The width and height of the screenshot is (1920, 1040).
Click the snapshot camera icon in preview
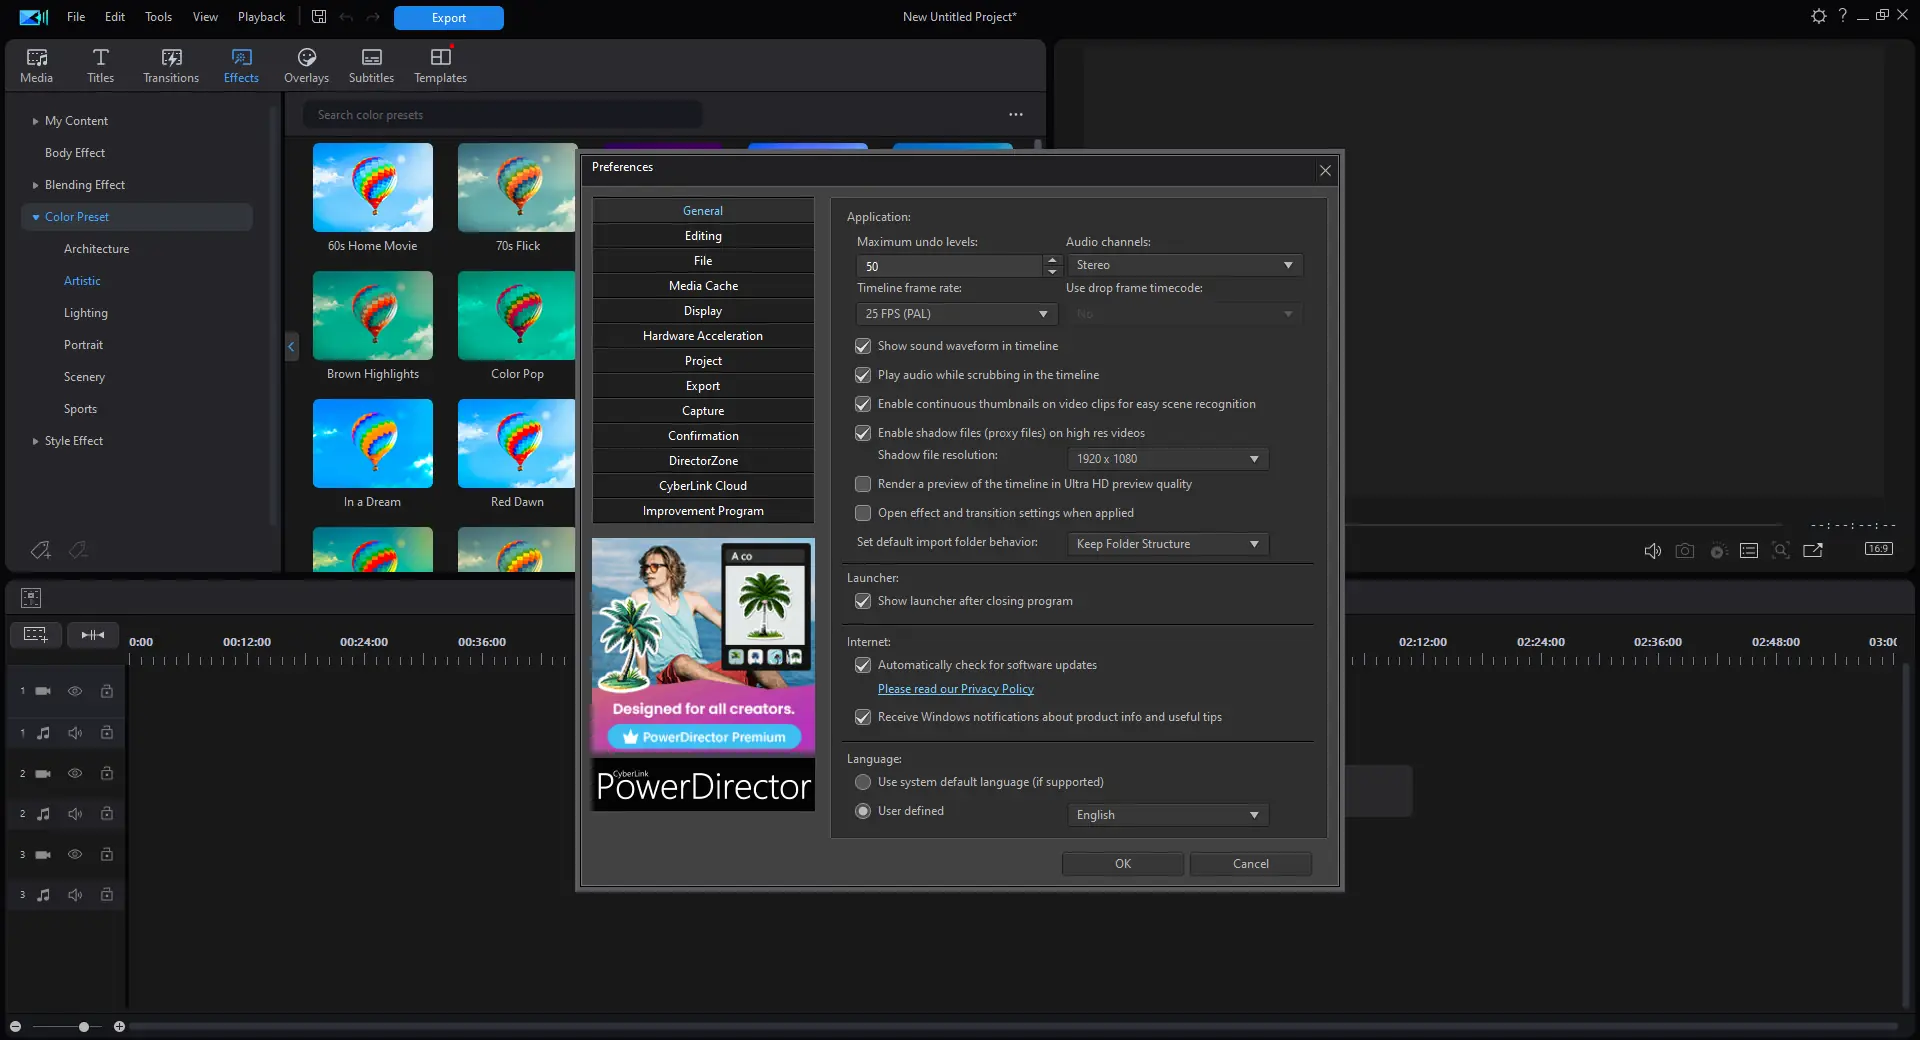point(1685,551)
